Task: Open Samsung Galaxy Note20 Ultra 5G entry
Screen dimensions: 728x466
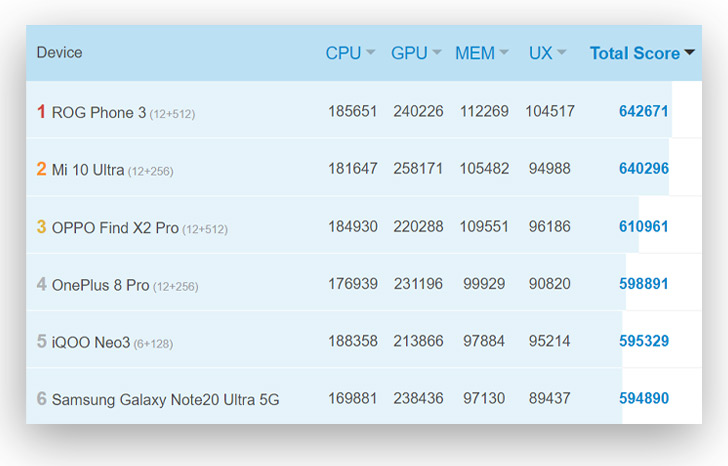Action: click(165, 399)
